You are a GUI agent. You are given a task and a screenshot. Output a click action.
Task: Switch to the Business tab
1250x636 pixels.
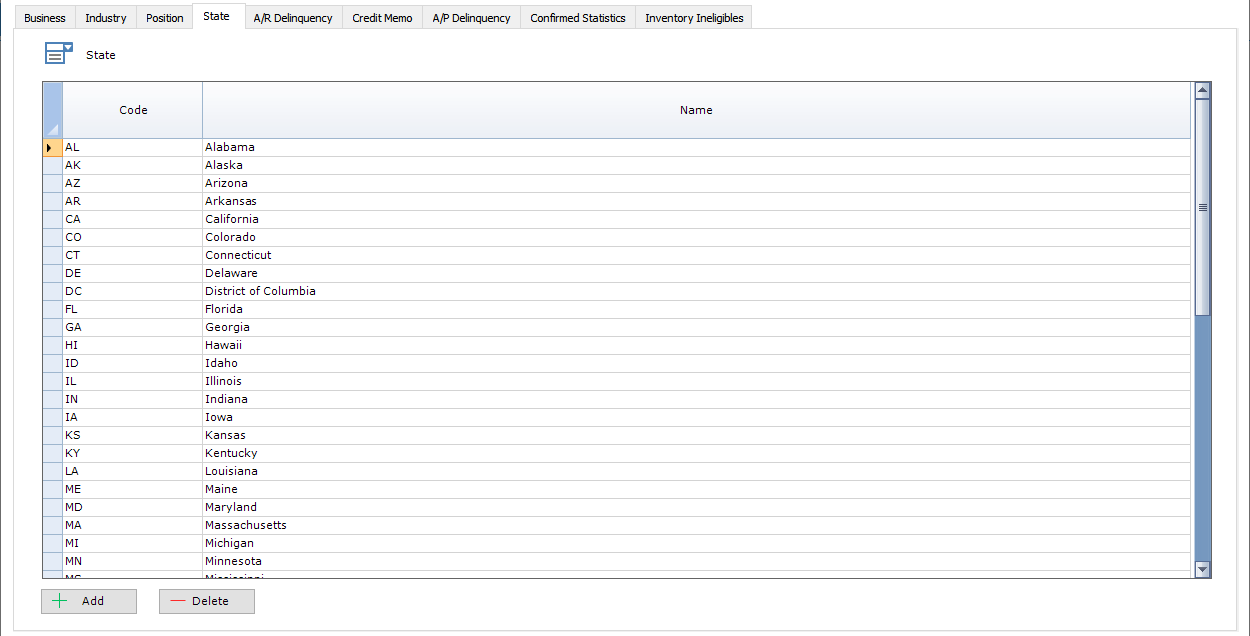[x=45, y=18]
